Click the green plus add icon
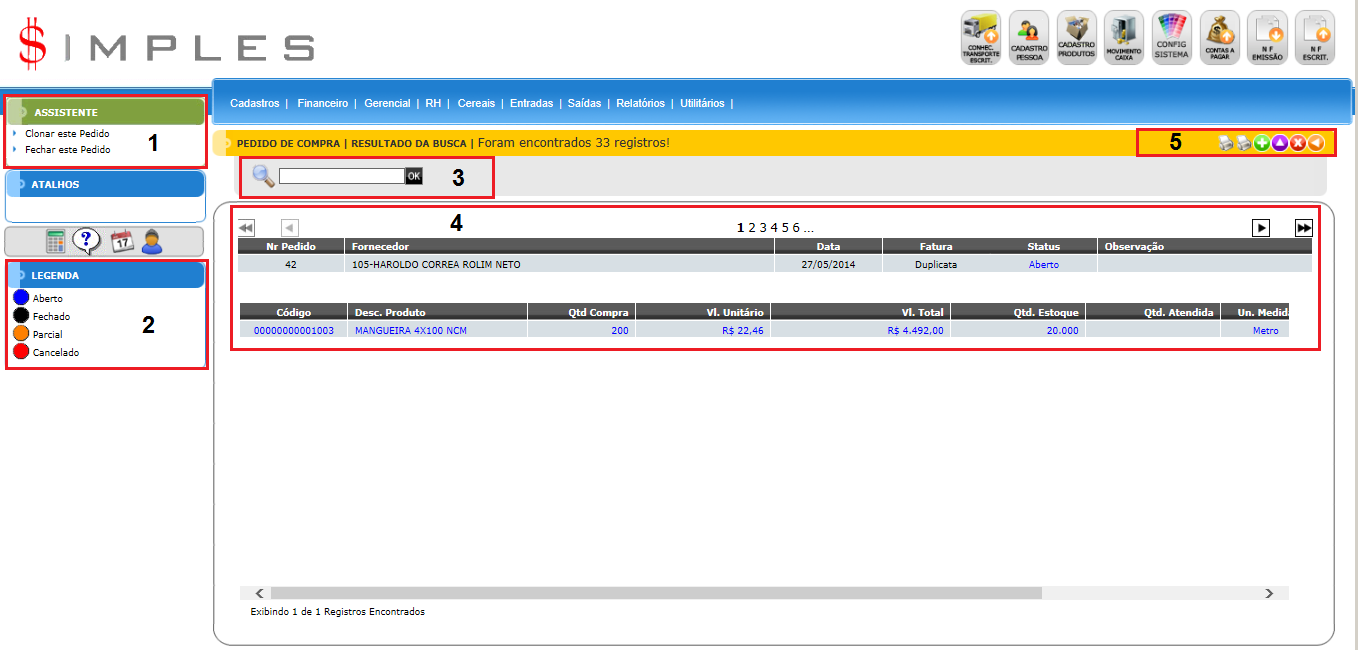1358x650 pixels. [1262, 143]
